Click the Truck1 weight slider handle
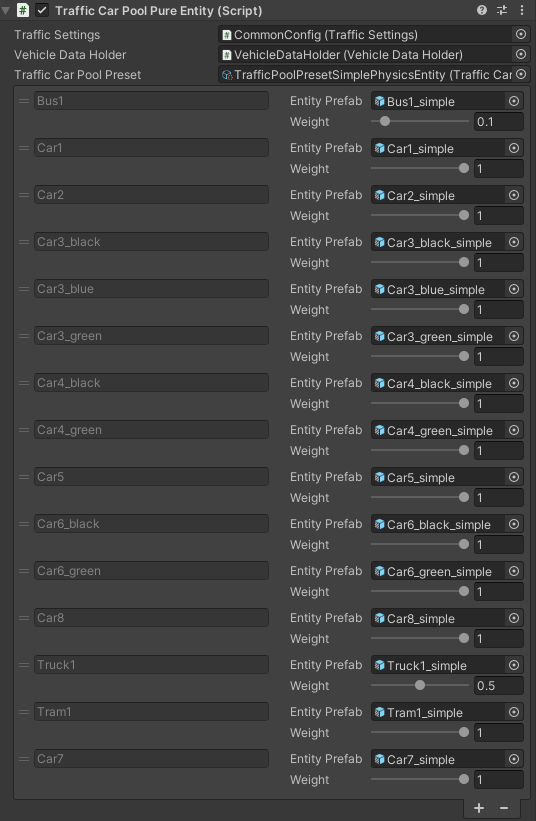This screenshot has width=536, height=821. [x=420, y=685]
